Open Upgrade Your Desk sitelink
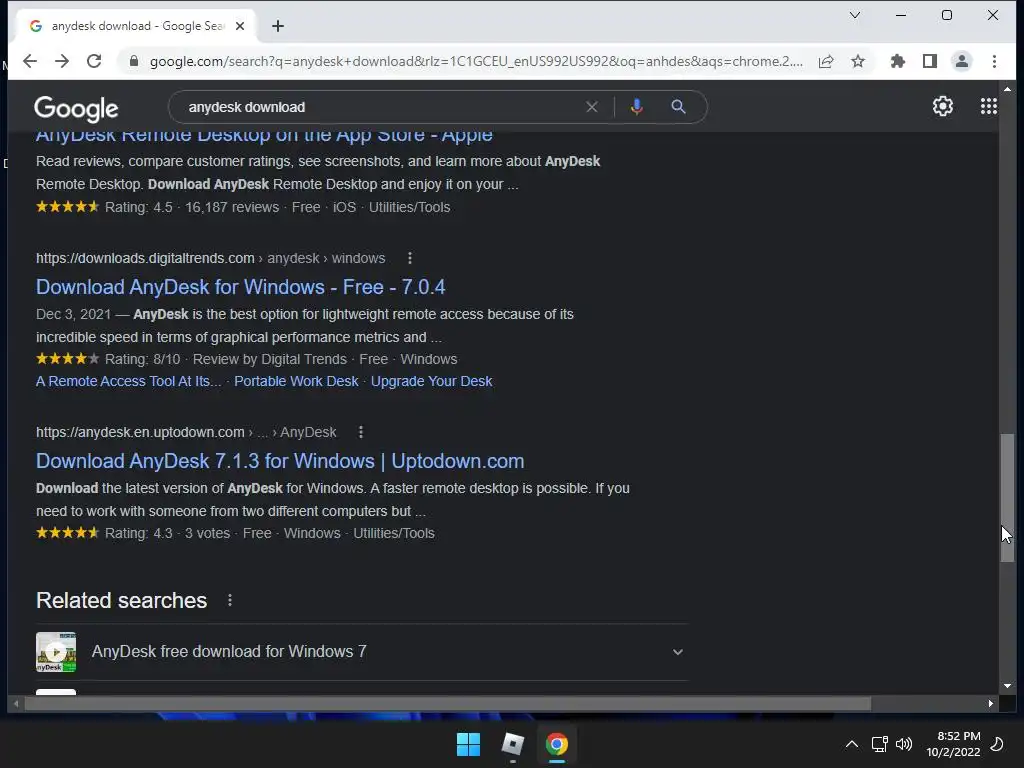This screenshot has width=1024, height=768. (x=431, y=381)
